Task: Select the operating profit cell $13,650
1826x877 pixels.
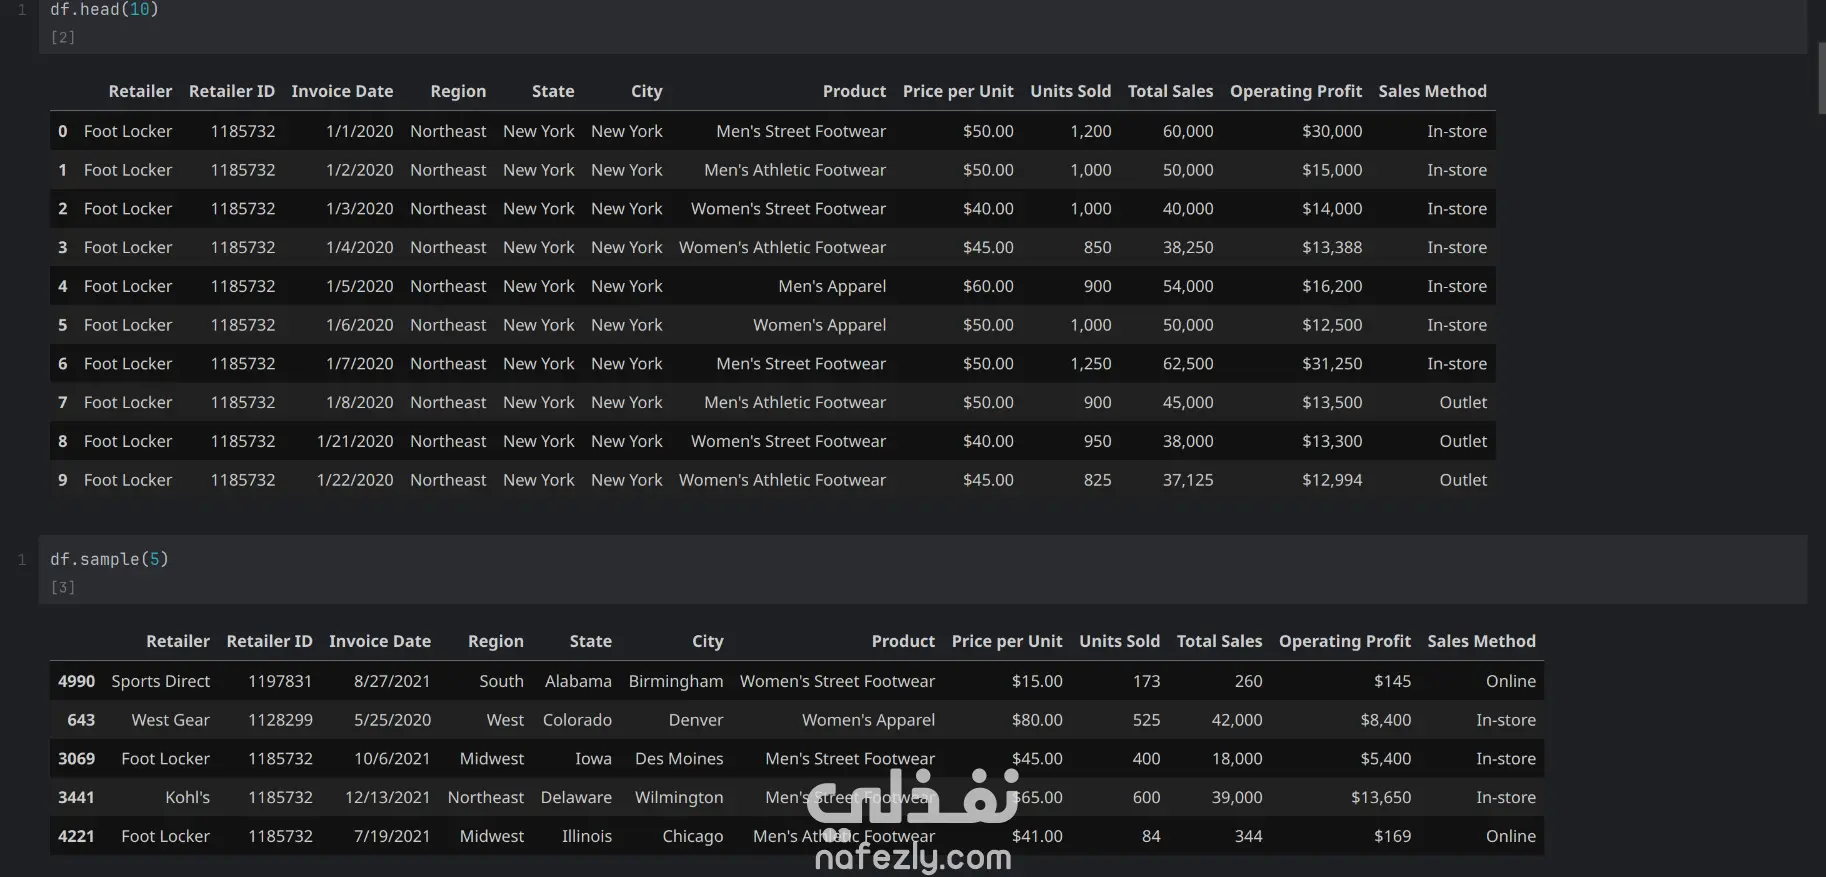Action: pos(1381,797)
